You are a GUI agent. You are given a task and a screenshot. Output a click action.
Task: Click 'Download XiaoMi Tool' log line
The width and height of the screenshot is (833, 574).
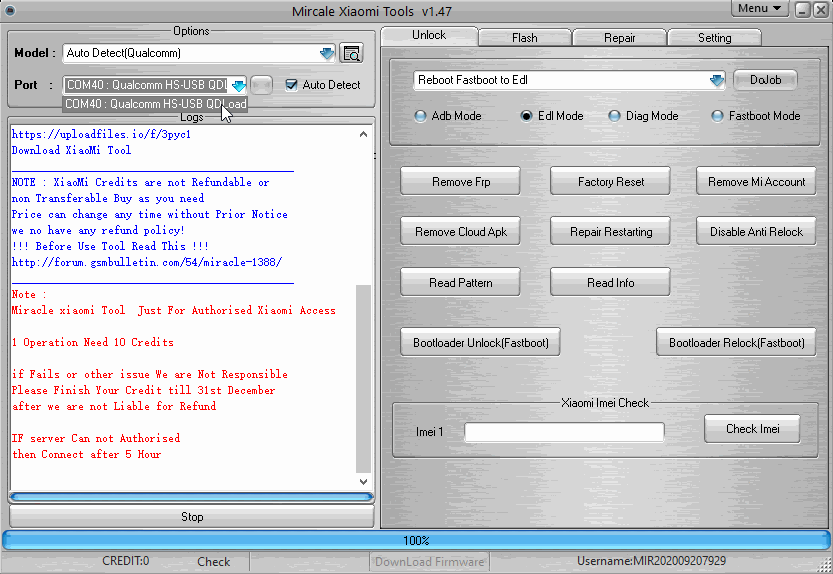(71, 150)
